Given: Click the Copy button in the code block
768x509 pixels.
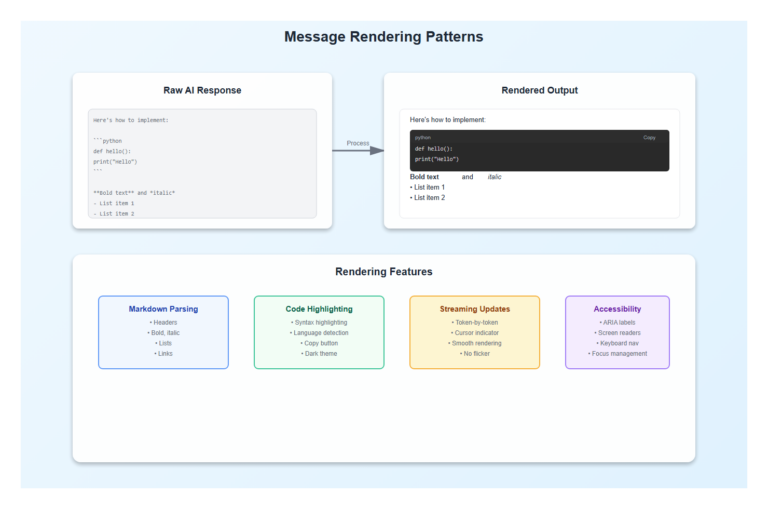Looking at the screenshot, I should (649, 138).
